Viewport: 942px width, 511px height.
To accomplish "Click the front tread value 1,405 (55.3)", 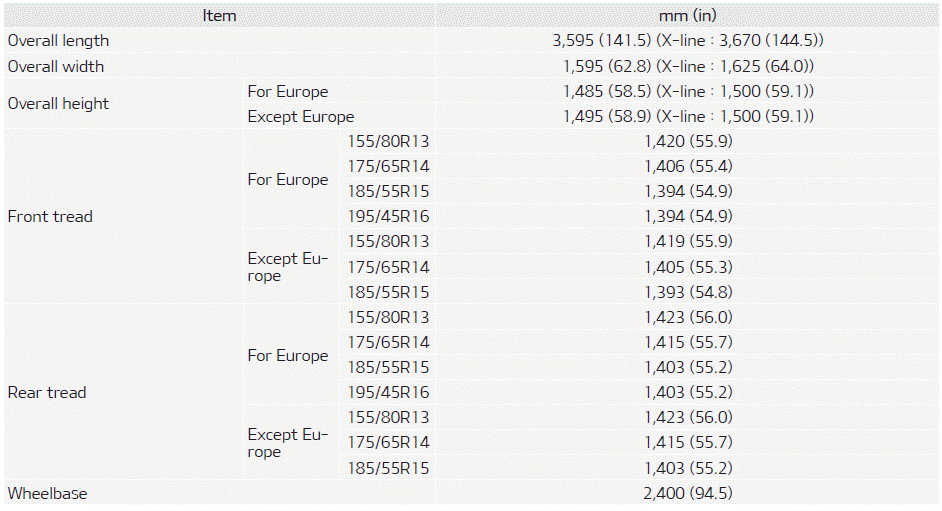I will click(688, 267).
